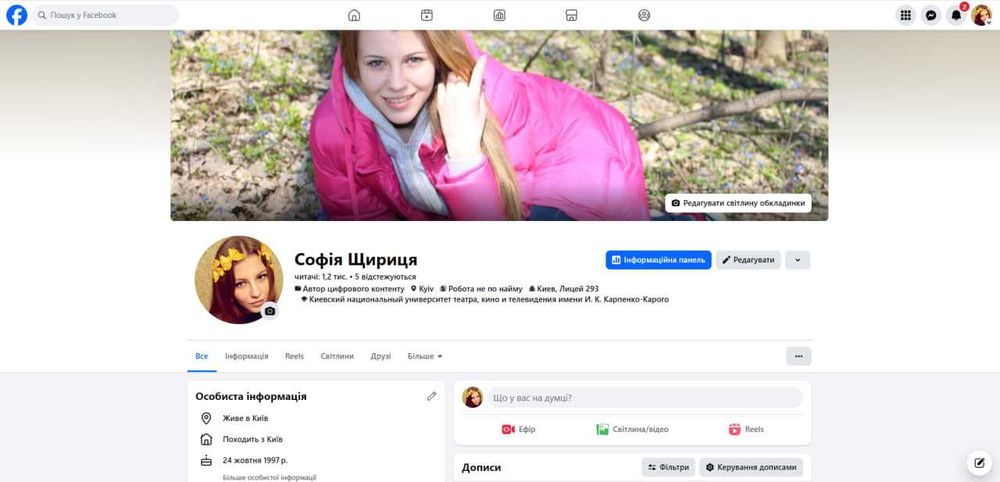Click the new message compose icon
The image size is (1000, 482).
979,463
